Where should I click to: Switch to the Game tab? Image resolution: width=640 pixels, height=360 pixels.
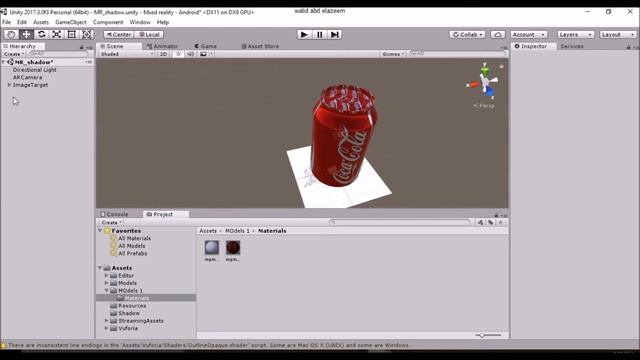(x=205, y=46)
